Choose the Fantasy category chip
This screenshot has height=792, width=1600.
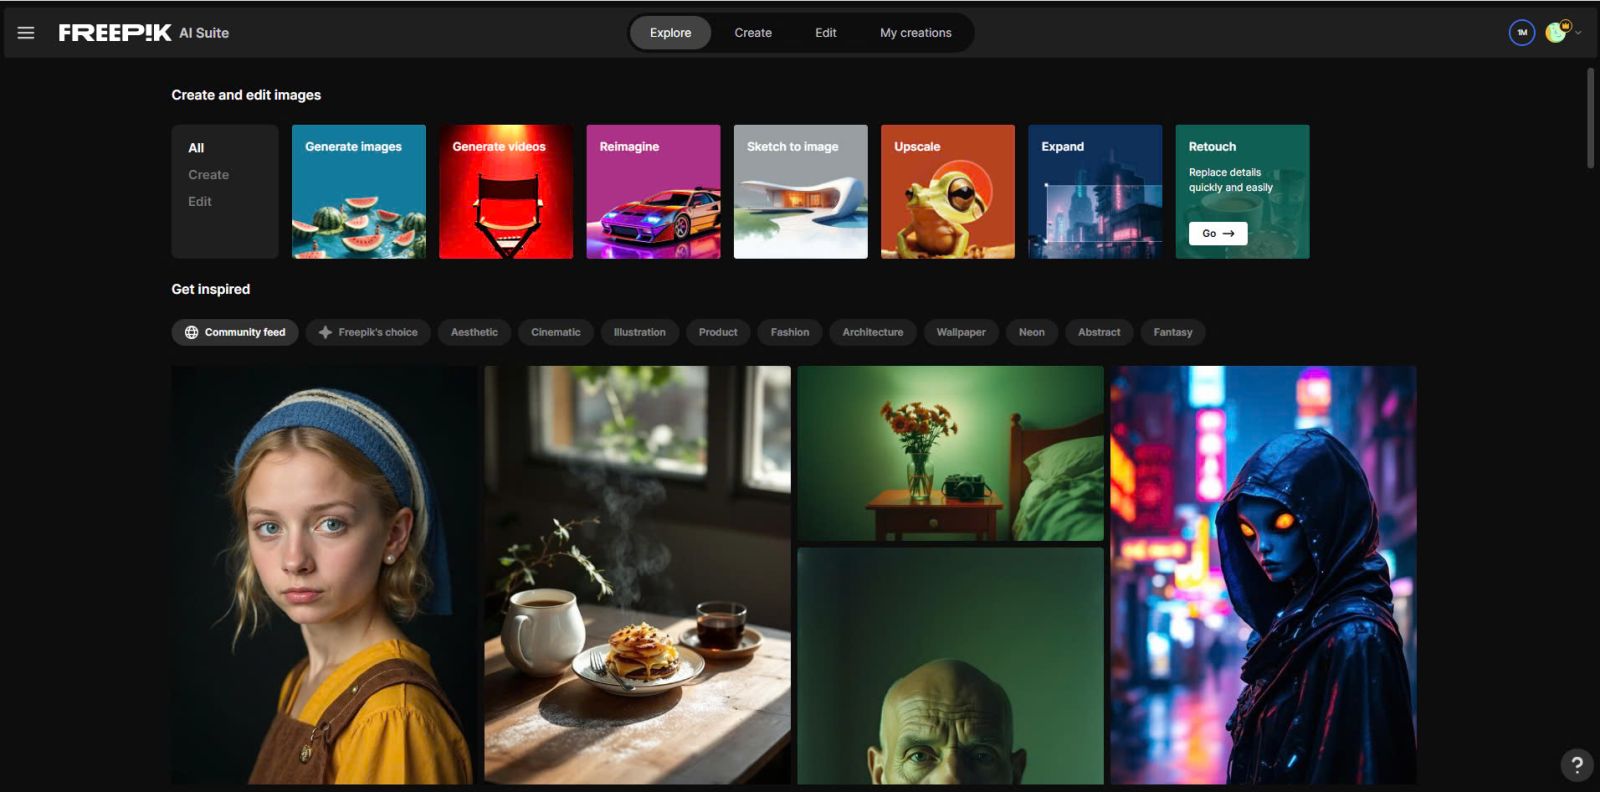1173,332
